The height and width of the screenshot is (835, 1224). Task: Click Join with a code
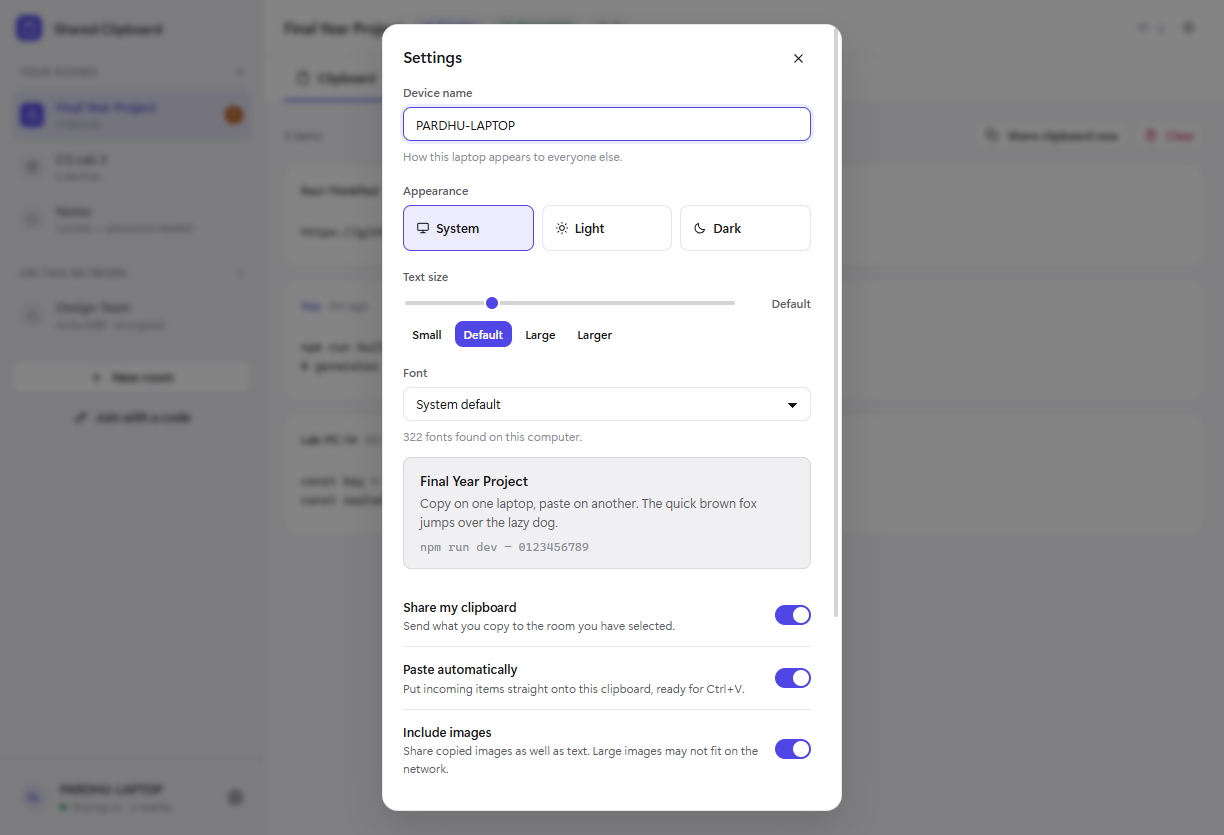pyautogui.click(x=132, y=417)
